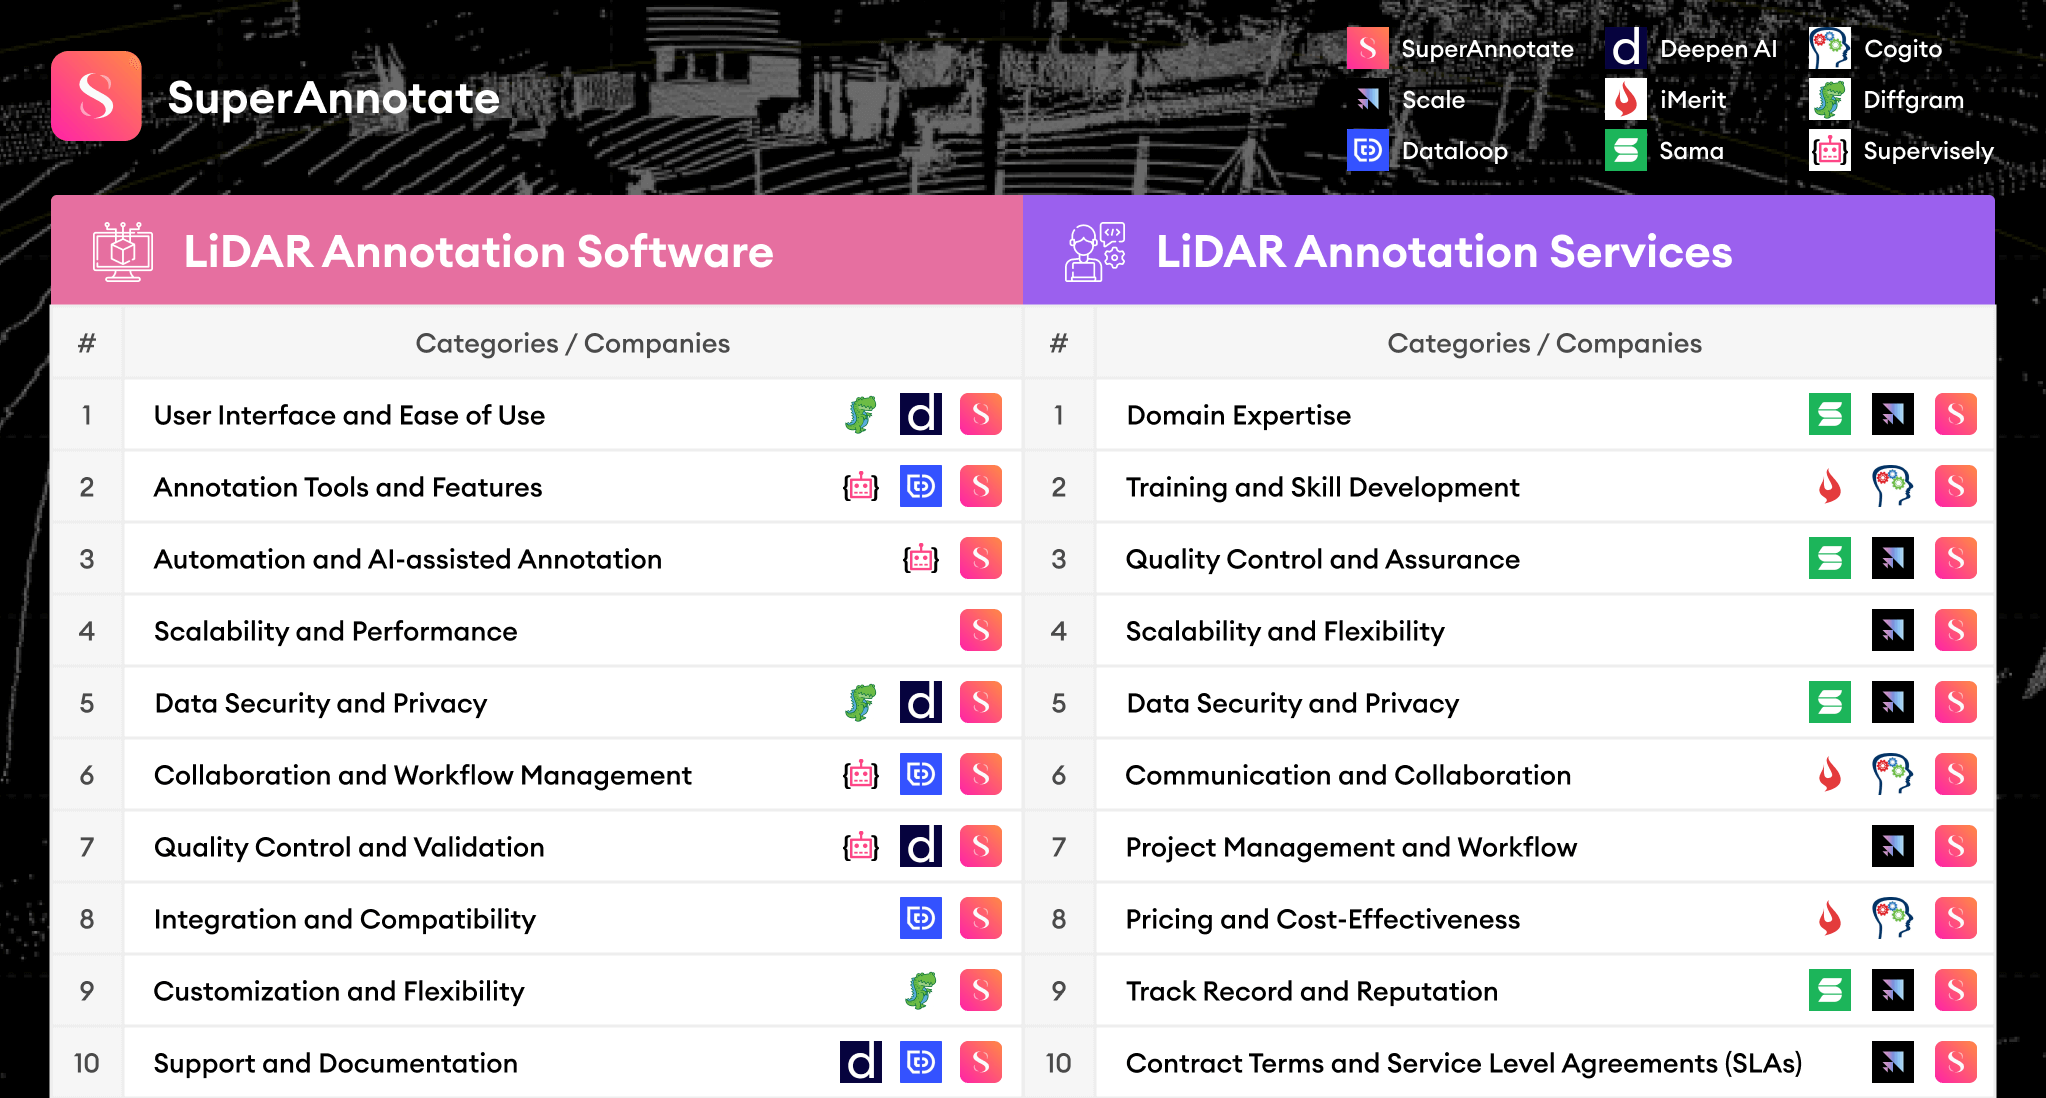The height and width of the screenshot is (1098, 2046).
Task: Click the iMerit flame icon in the legend
Action: tap(1625, 99)
